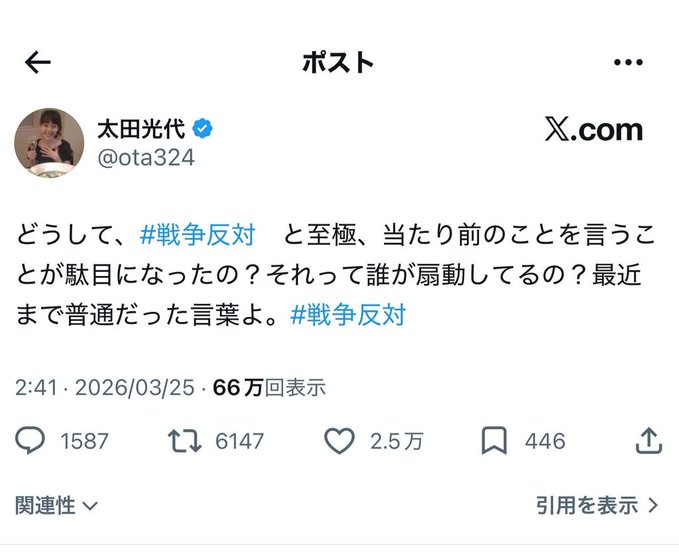This screenshot has width=679, height=554.
Task: Click the 6147 repost count
Action: coord(238,440)
